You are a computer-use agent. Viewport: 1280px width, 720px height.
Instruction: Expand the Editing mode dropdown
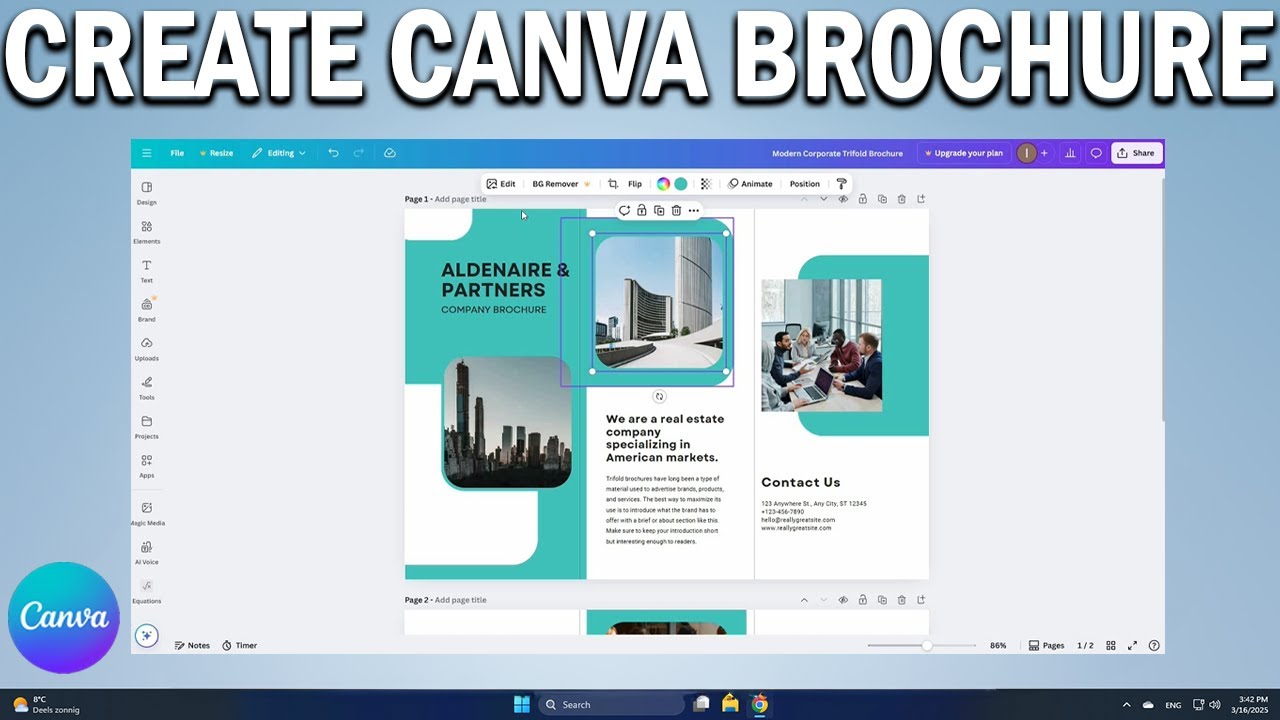[279, 153]
